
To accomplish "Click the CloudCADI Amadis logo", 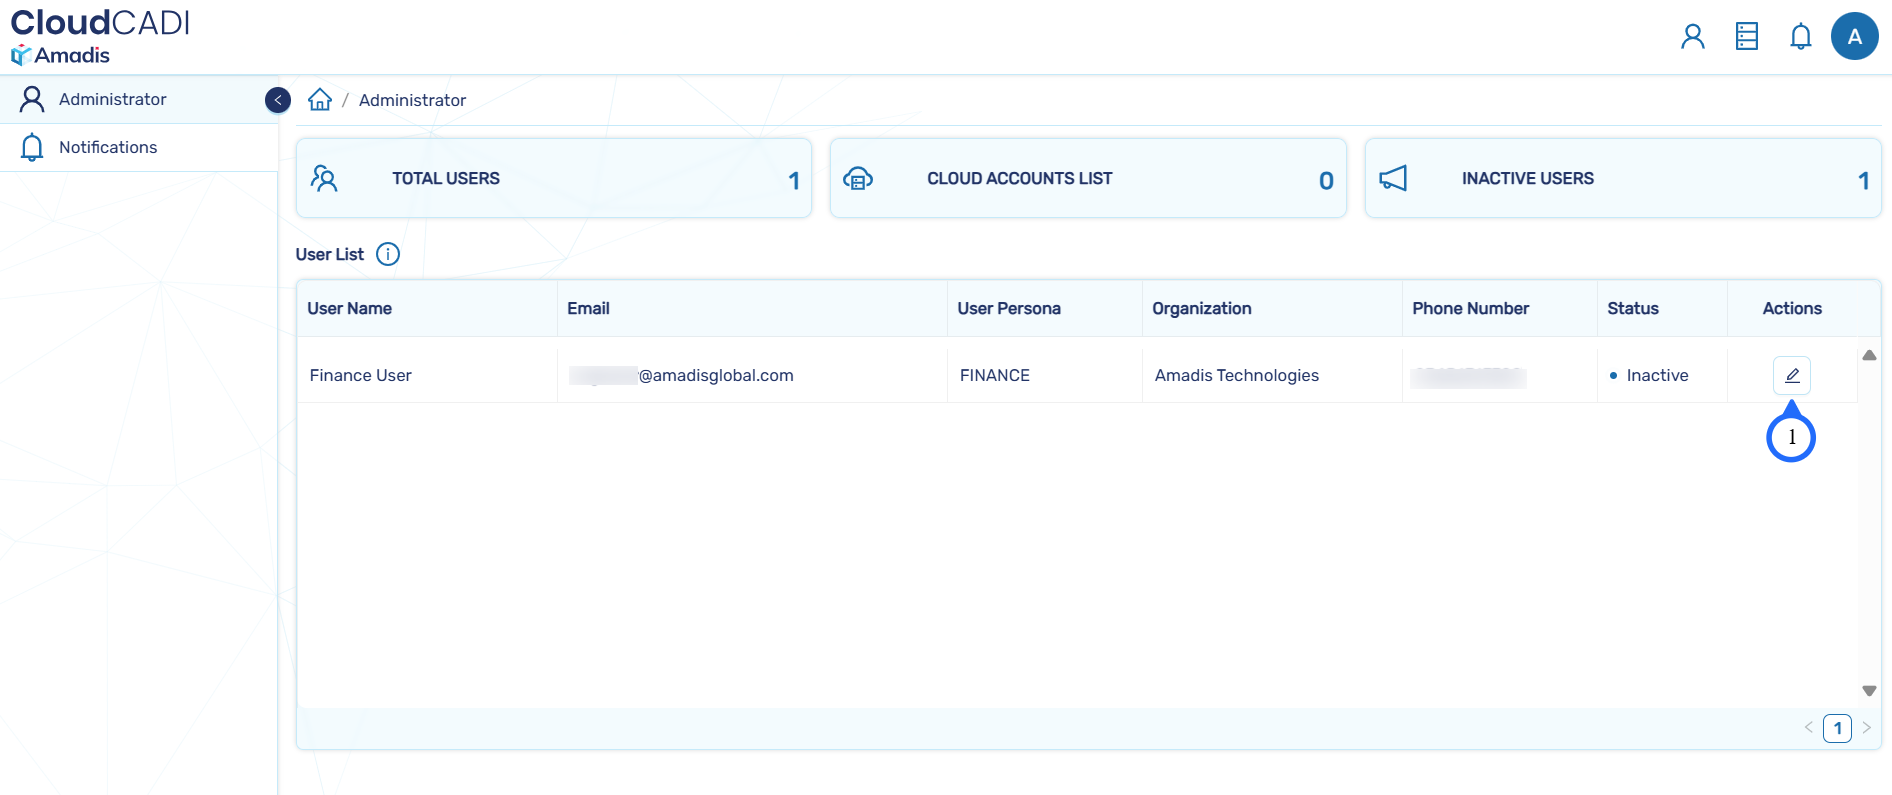I will coord(99,37).
